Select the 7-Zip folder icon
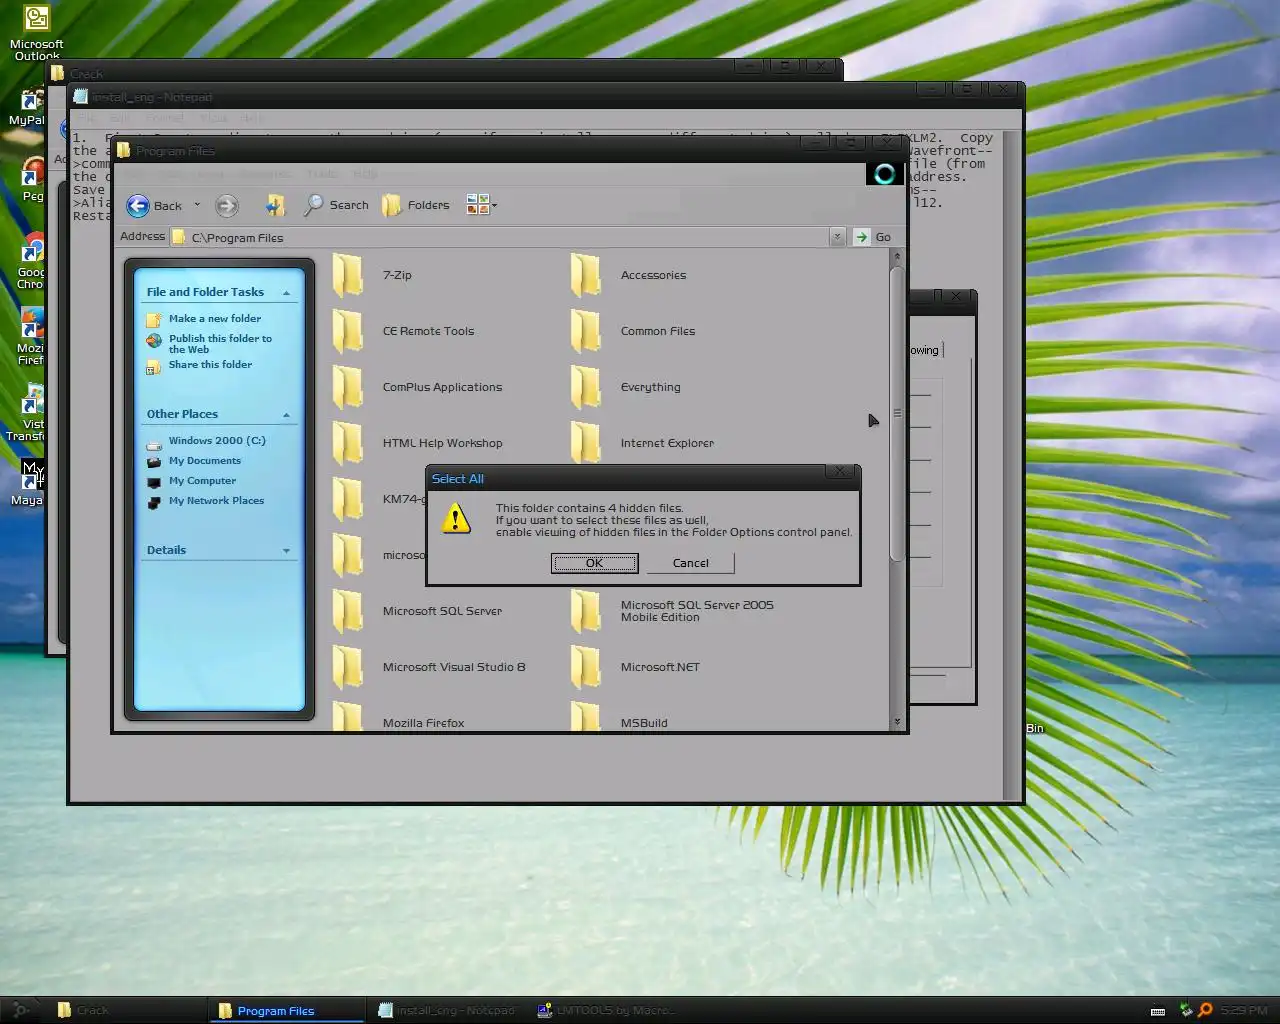Image resolution: width=1280 pixels, height=1024 pixels. [x=347, y=275]
